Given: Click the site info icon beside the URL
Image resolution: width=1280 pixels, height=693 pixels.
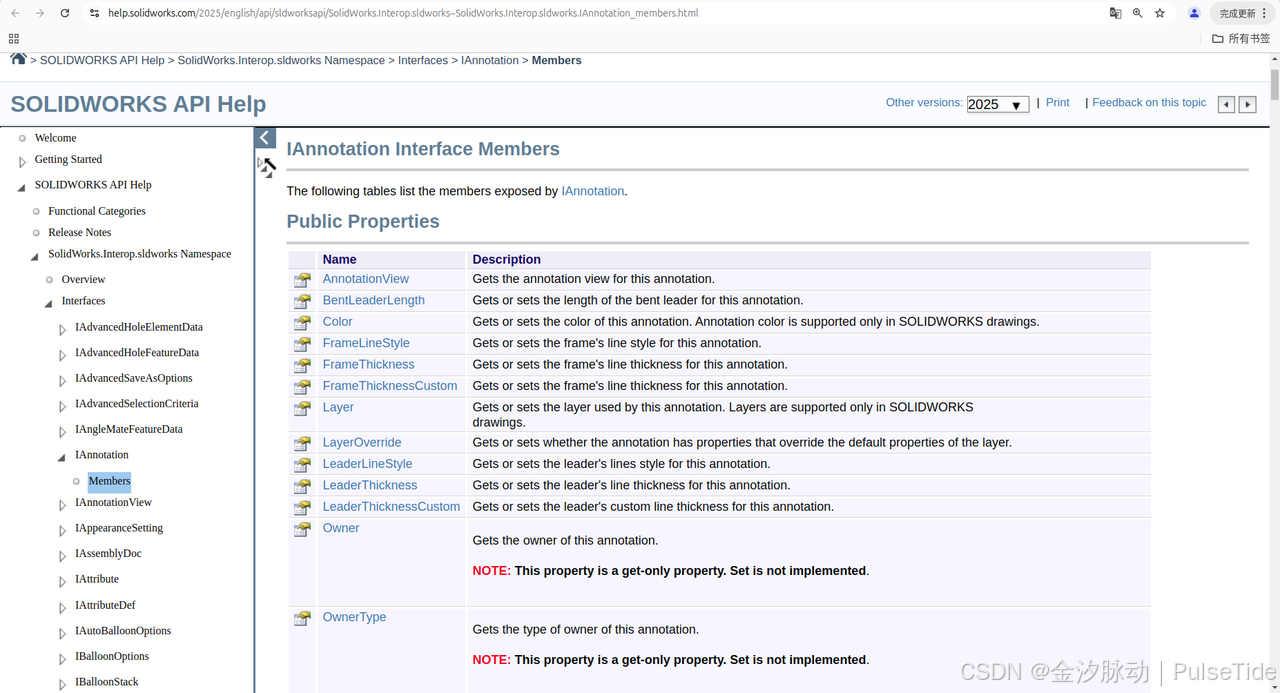Looking at the screenshot, I should [94, 13].
